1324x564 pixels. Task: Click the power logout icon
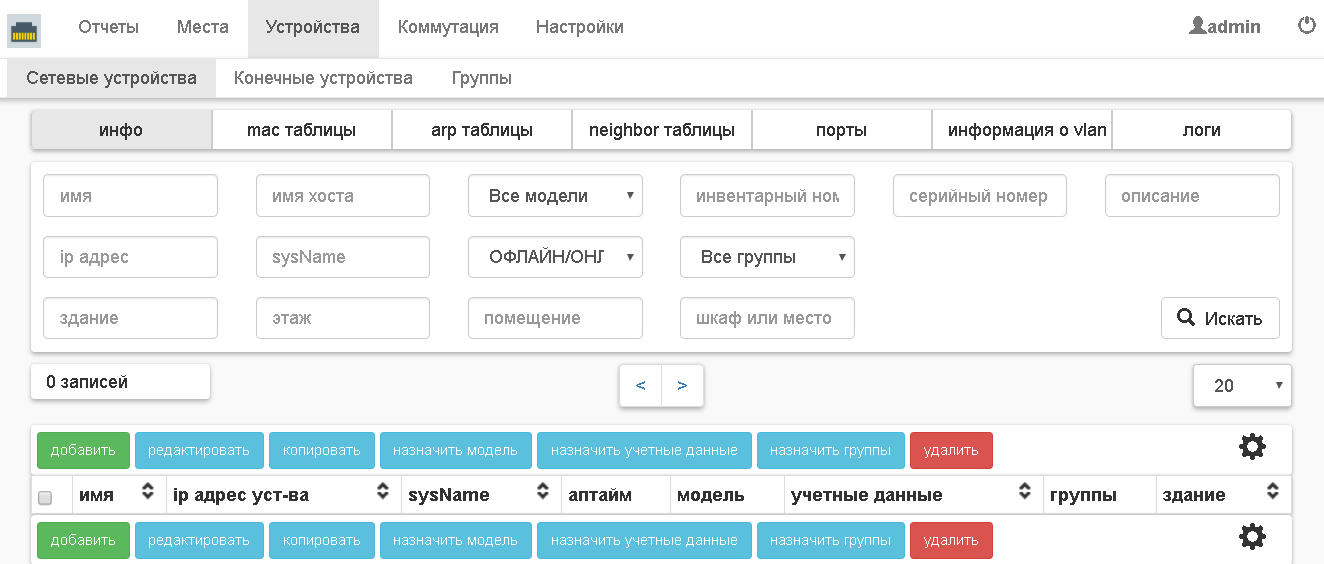click(x=1306, y=26)
